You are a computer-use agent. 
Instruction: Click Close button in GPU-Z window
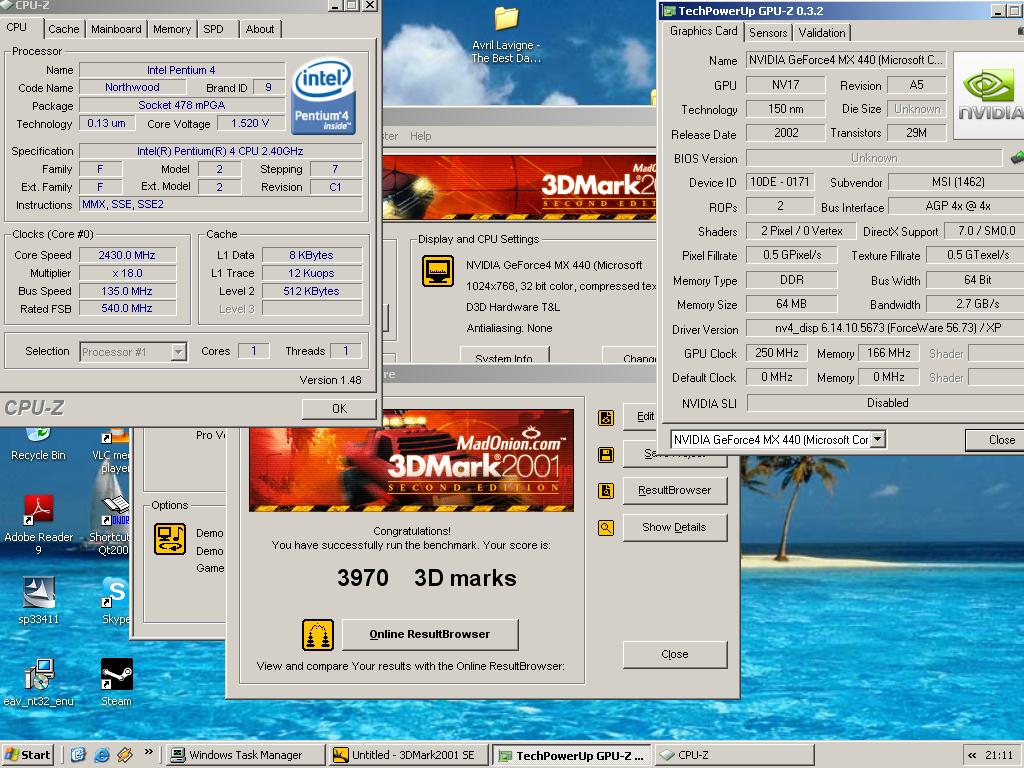point(995,440)
